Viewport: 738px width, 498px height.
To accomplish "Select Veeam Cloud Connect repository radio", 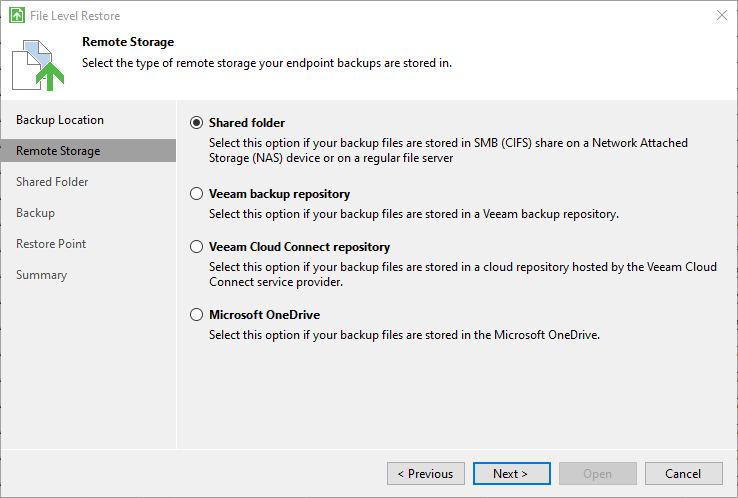I will tap(196, 247).
